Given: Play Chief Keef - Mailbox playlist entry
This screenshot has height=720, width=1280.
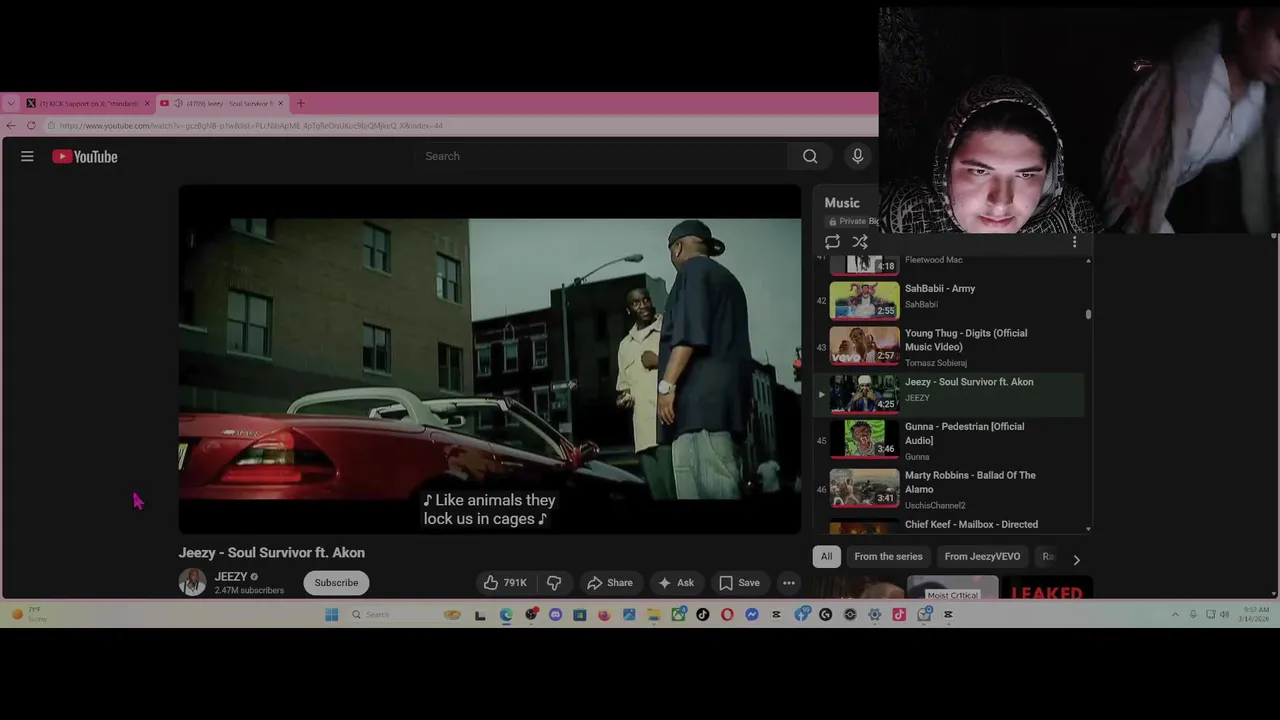Looking at the screenshot, I should coord(950,526).
